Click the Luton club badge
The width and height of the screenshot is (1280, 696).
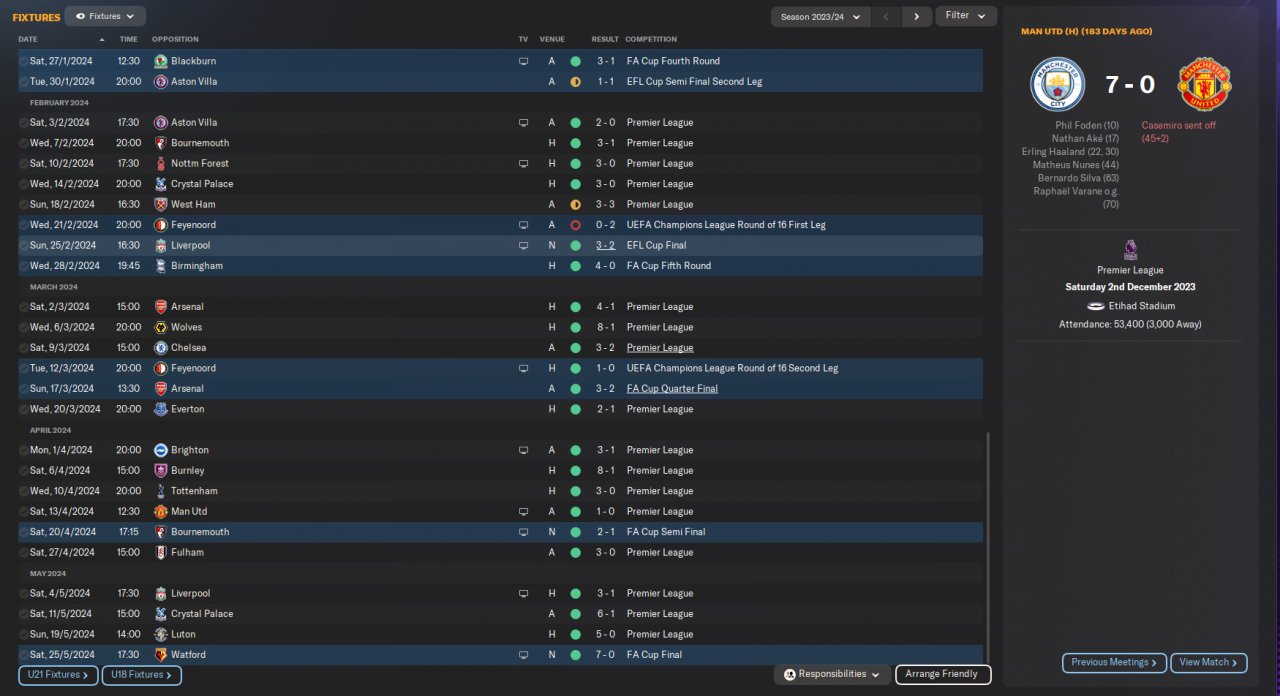point(160,634)
